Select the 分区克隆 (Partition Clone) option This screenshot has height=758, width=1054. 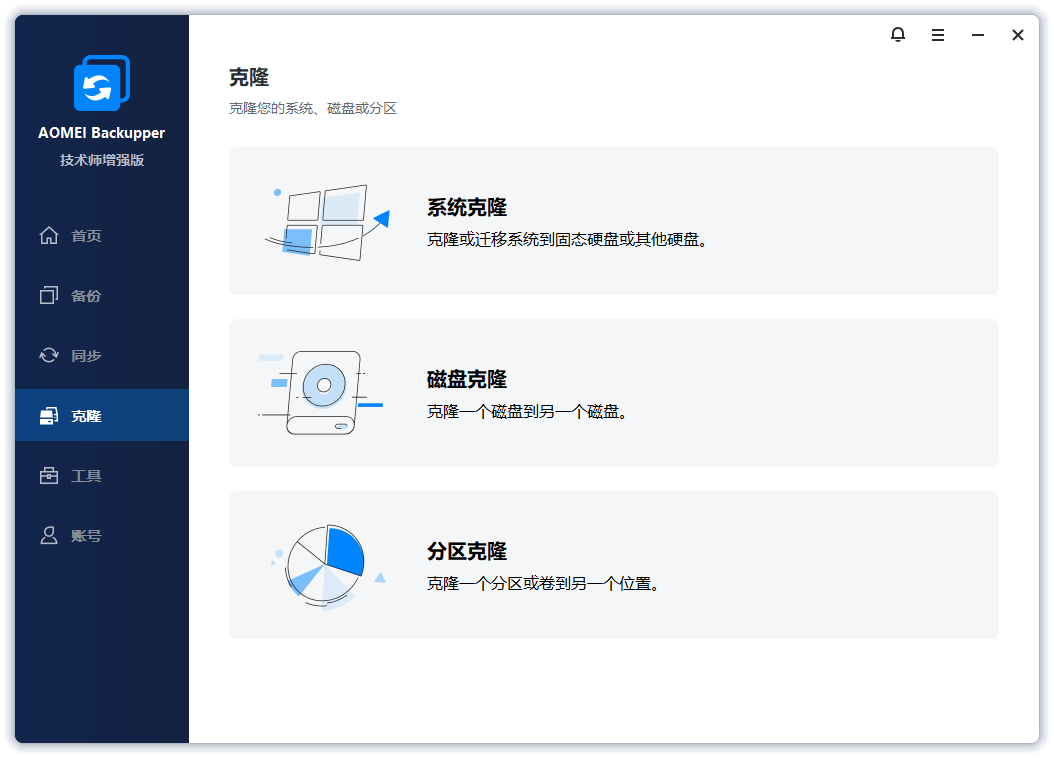[613, 564]
